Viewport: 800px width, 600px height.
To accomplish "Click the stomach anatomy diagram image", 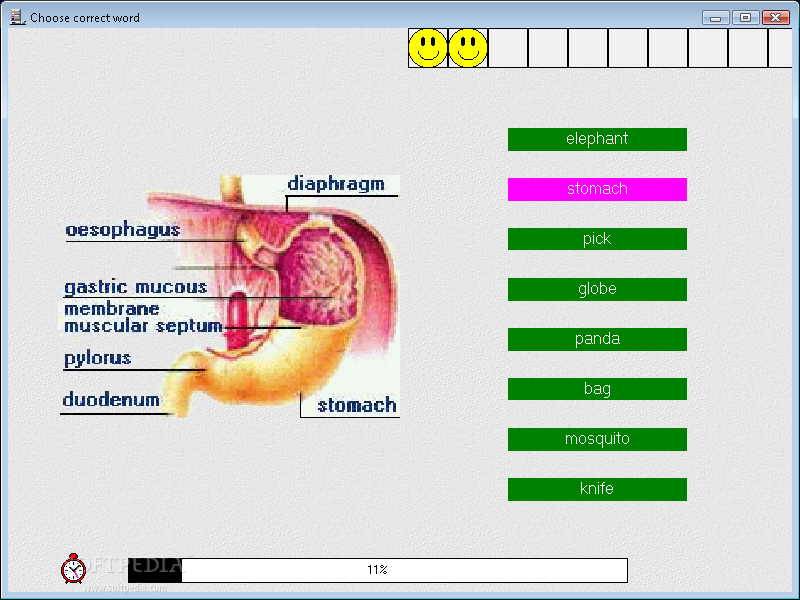I will (x=230, y=296).
